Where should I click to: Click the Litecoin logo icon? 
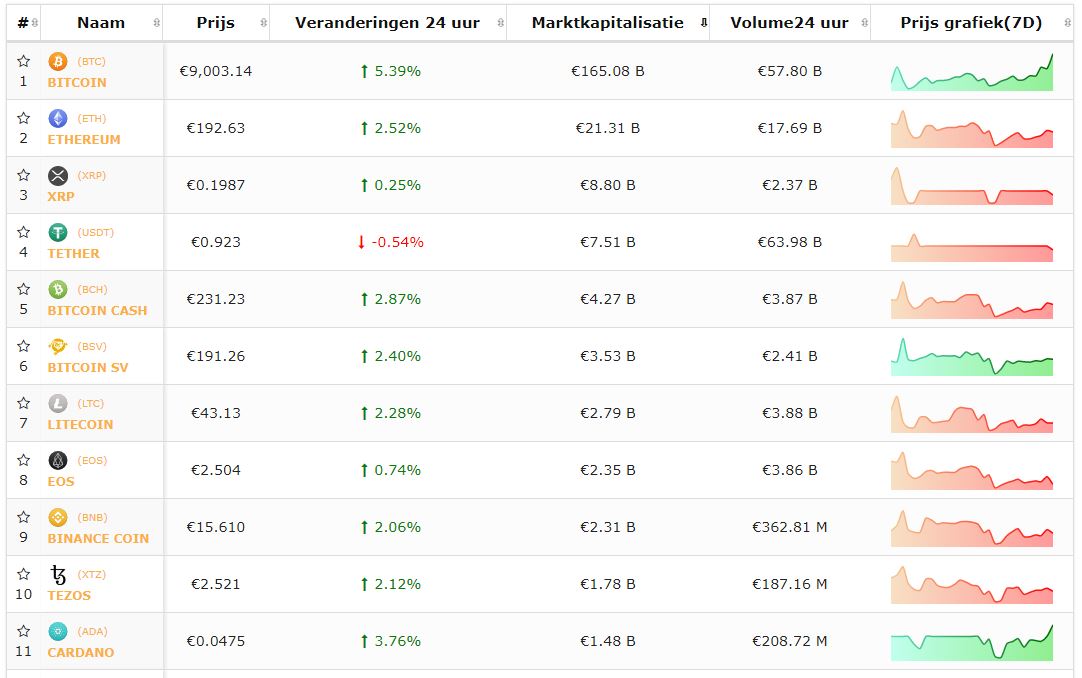[x=58, y=403]
